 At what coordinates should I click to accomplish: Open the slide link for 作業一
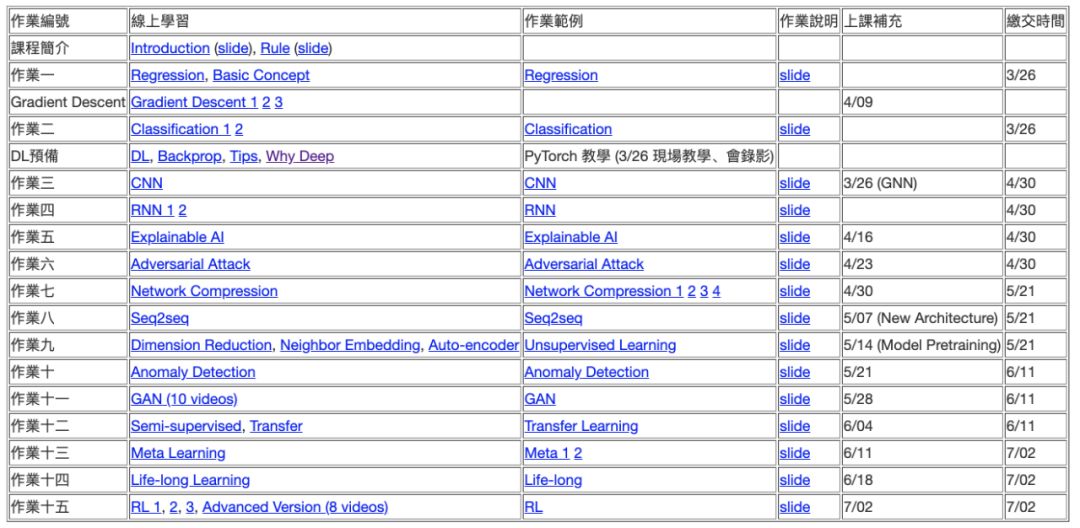[x=795, y=75]
